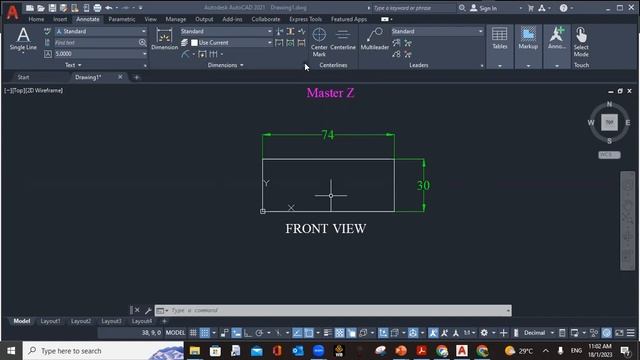Toggle Dynamic Input in status bar
The width and height of the screenshot is (640, 360).
click(x=237, y=333)
